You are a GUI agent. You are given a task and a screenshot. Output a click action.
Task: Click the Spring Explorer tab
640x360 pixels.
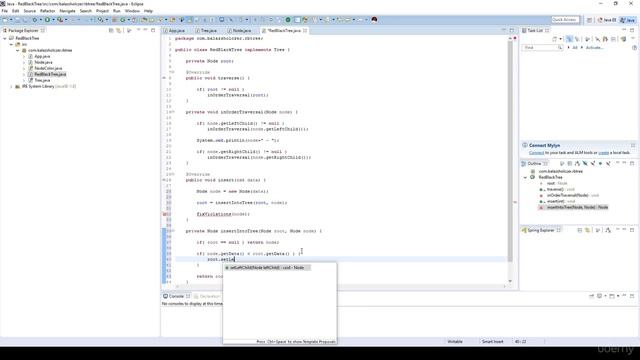[540, 231]
